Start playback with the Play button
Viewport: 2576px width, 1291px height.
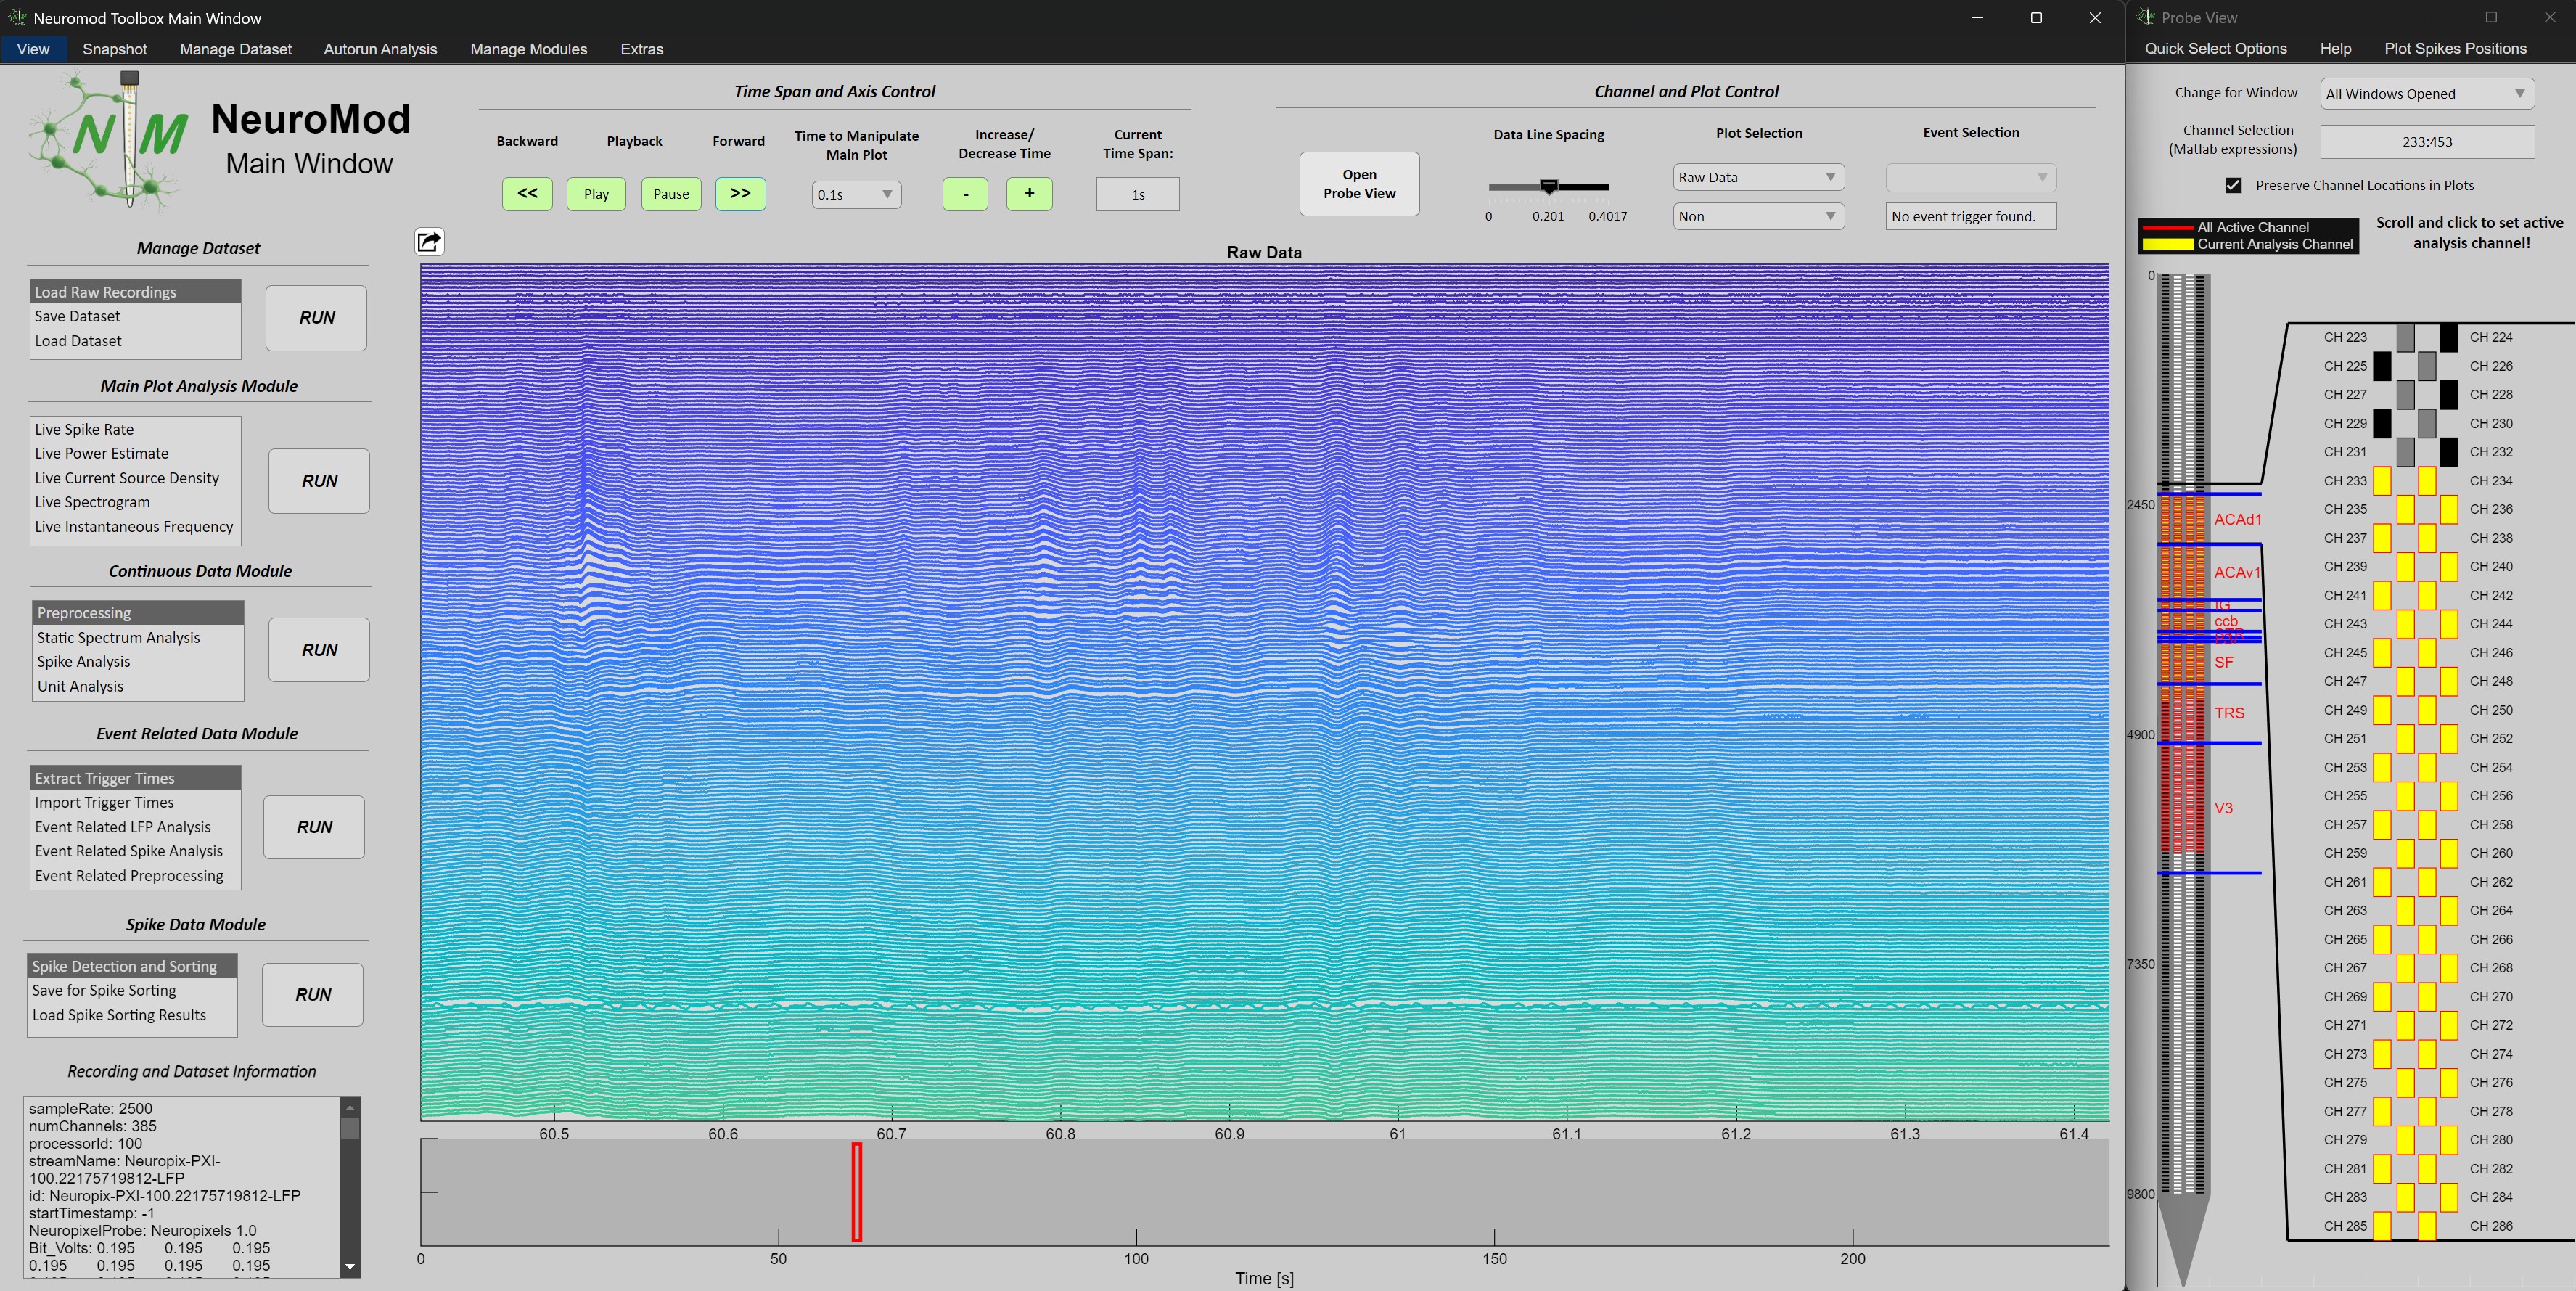point(596,194)
